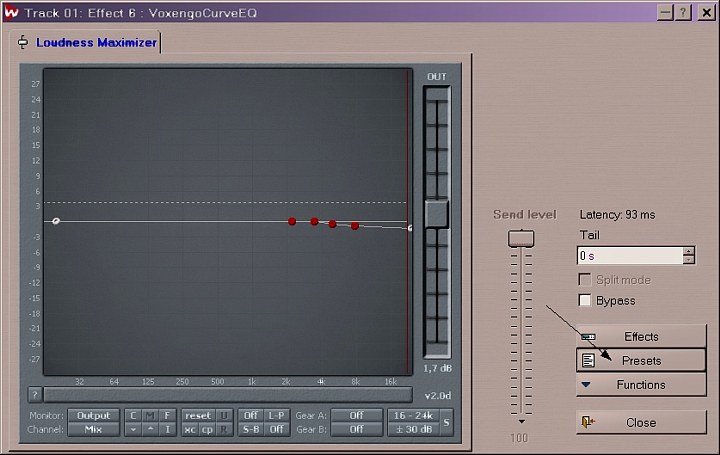Viewport: 720px width, 455px height.
Task: Click the OUT gain fader handle
Action: coord(437,213)
